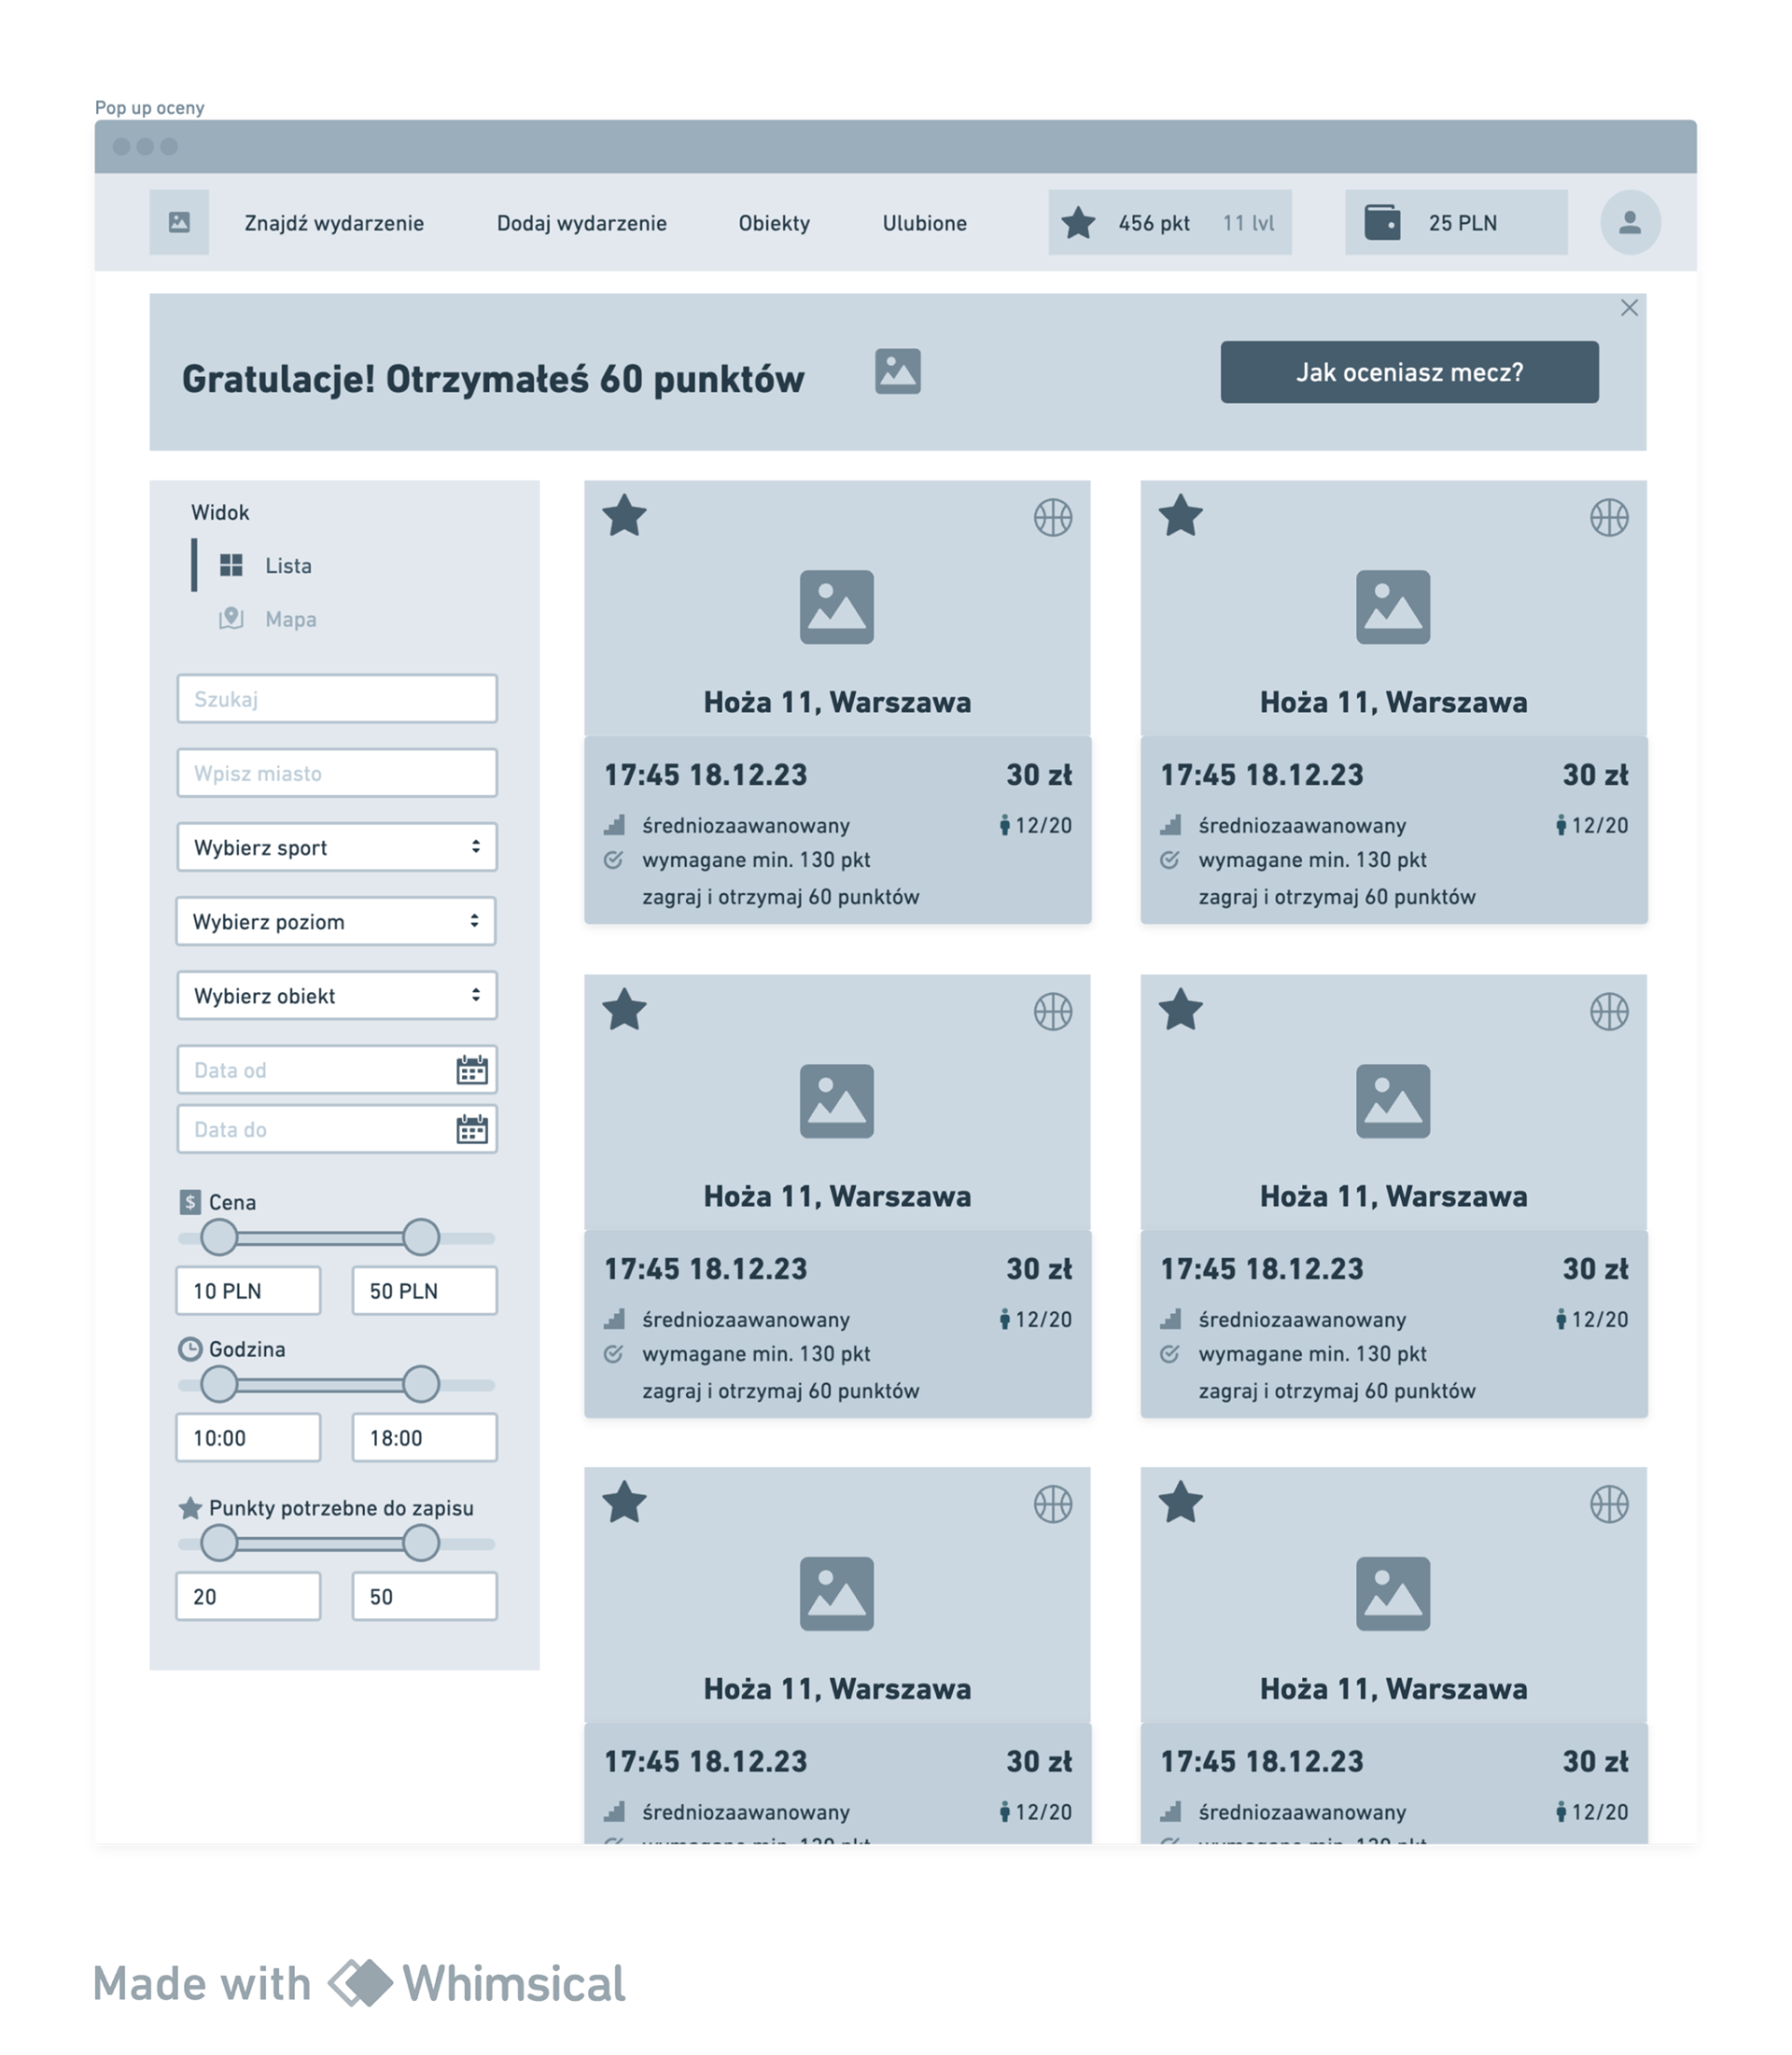This screenshot has height=2055, width=1792.
Task: Click the 50 PLN maximum price field
Action: pyautogui.click(x=424, y=1290)
